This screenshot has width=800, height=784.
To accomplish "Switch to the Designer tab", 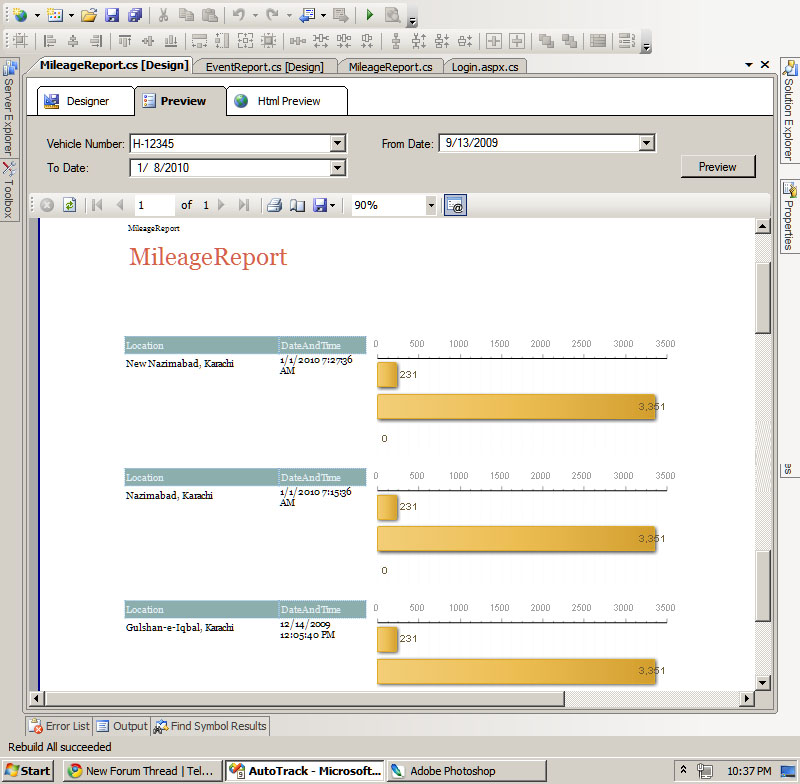I will click(87, 101).
